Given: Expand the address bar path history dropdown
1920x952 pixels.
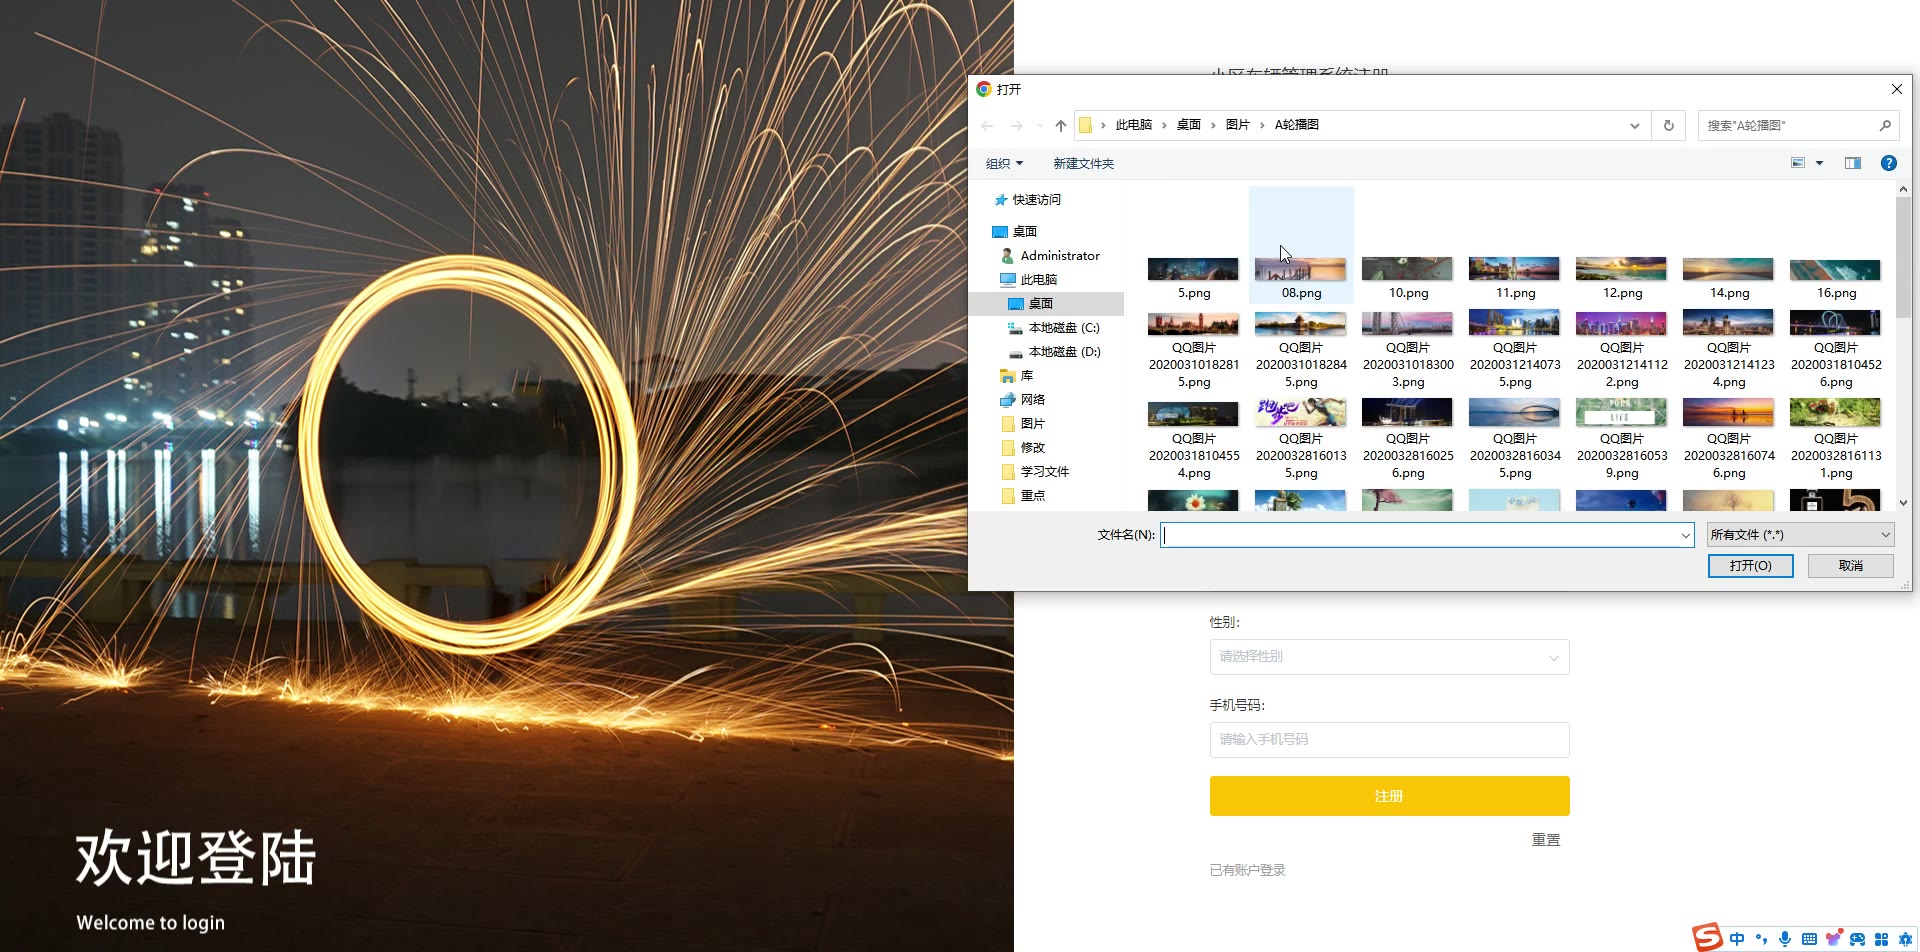Looking at the screenshot, I should 1634,126.
